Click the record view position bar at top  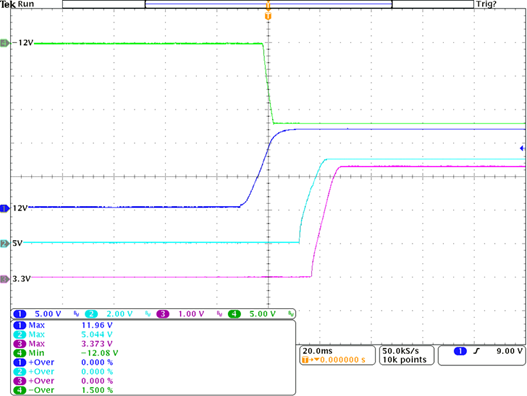(268, 4)
